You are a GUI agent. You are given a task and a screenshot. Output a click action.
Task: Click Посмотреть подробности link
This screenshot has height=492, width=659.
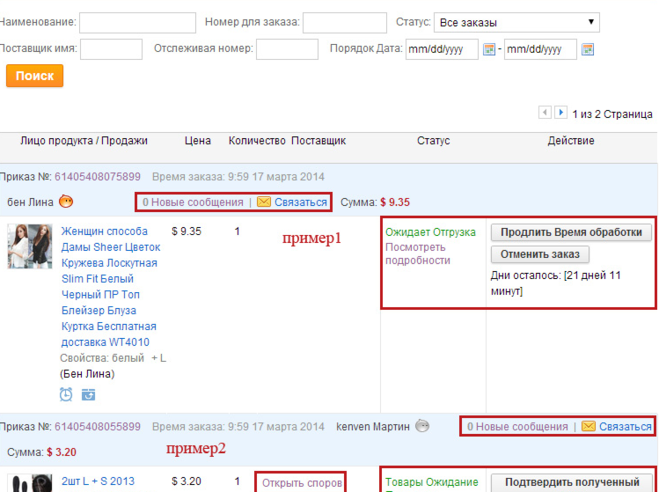point(418,254)
